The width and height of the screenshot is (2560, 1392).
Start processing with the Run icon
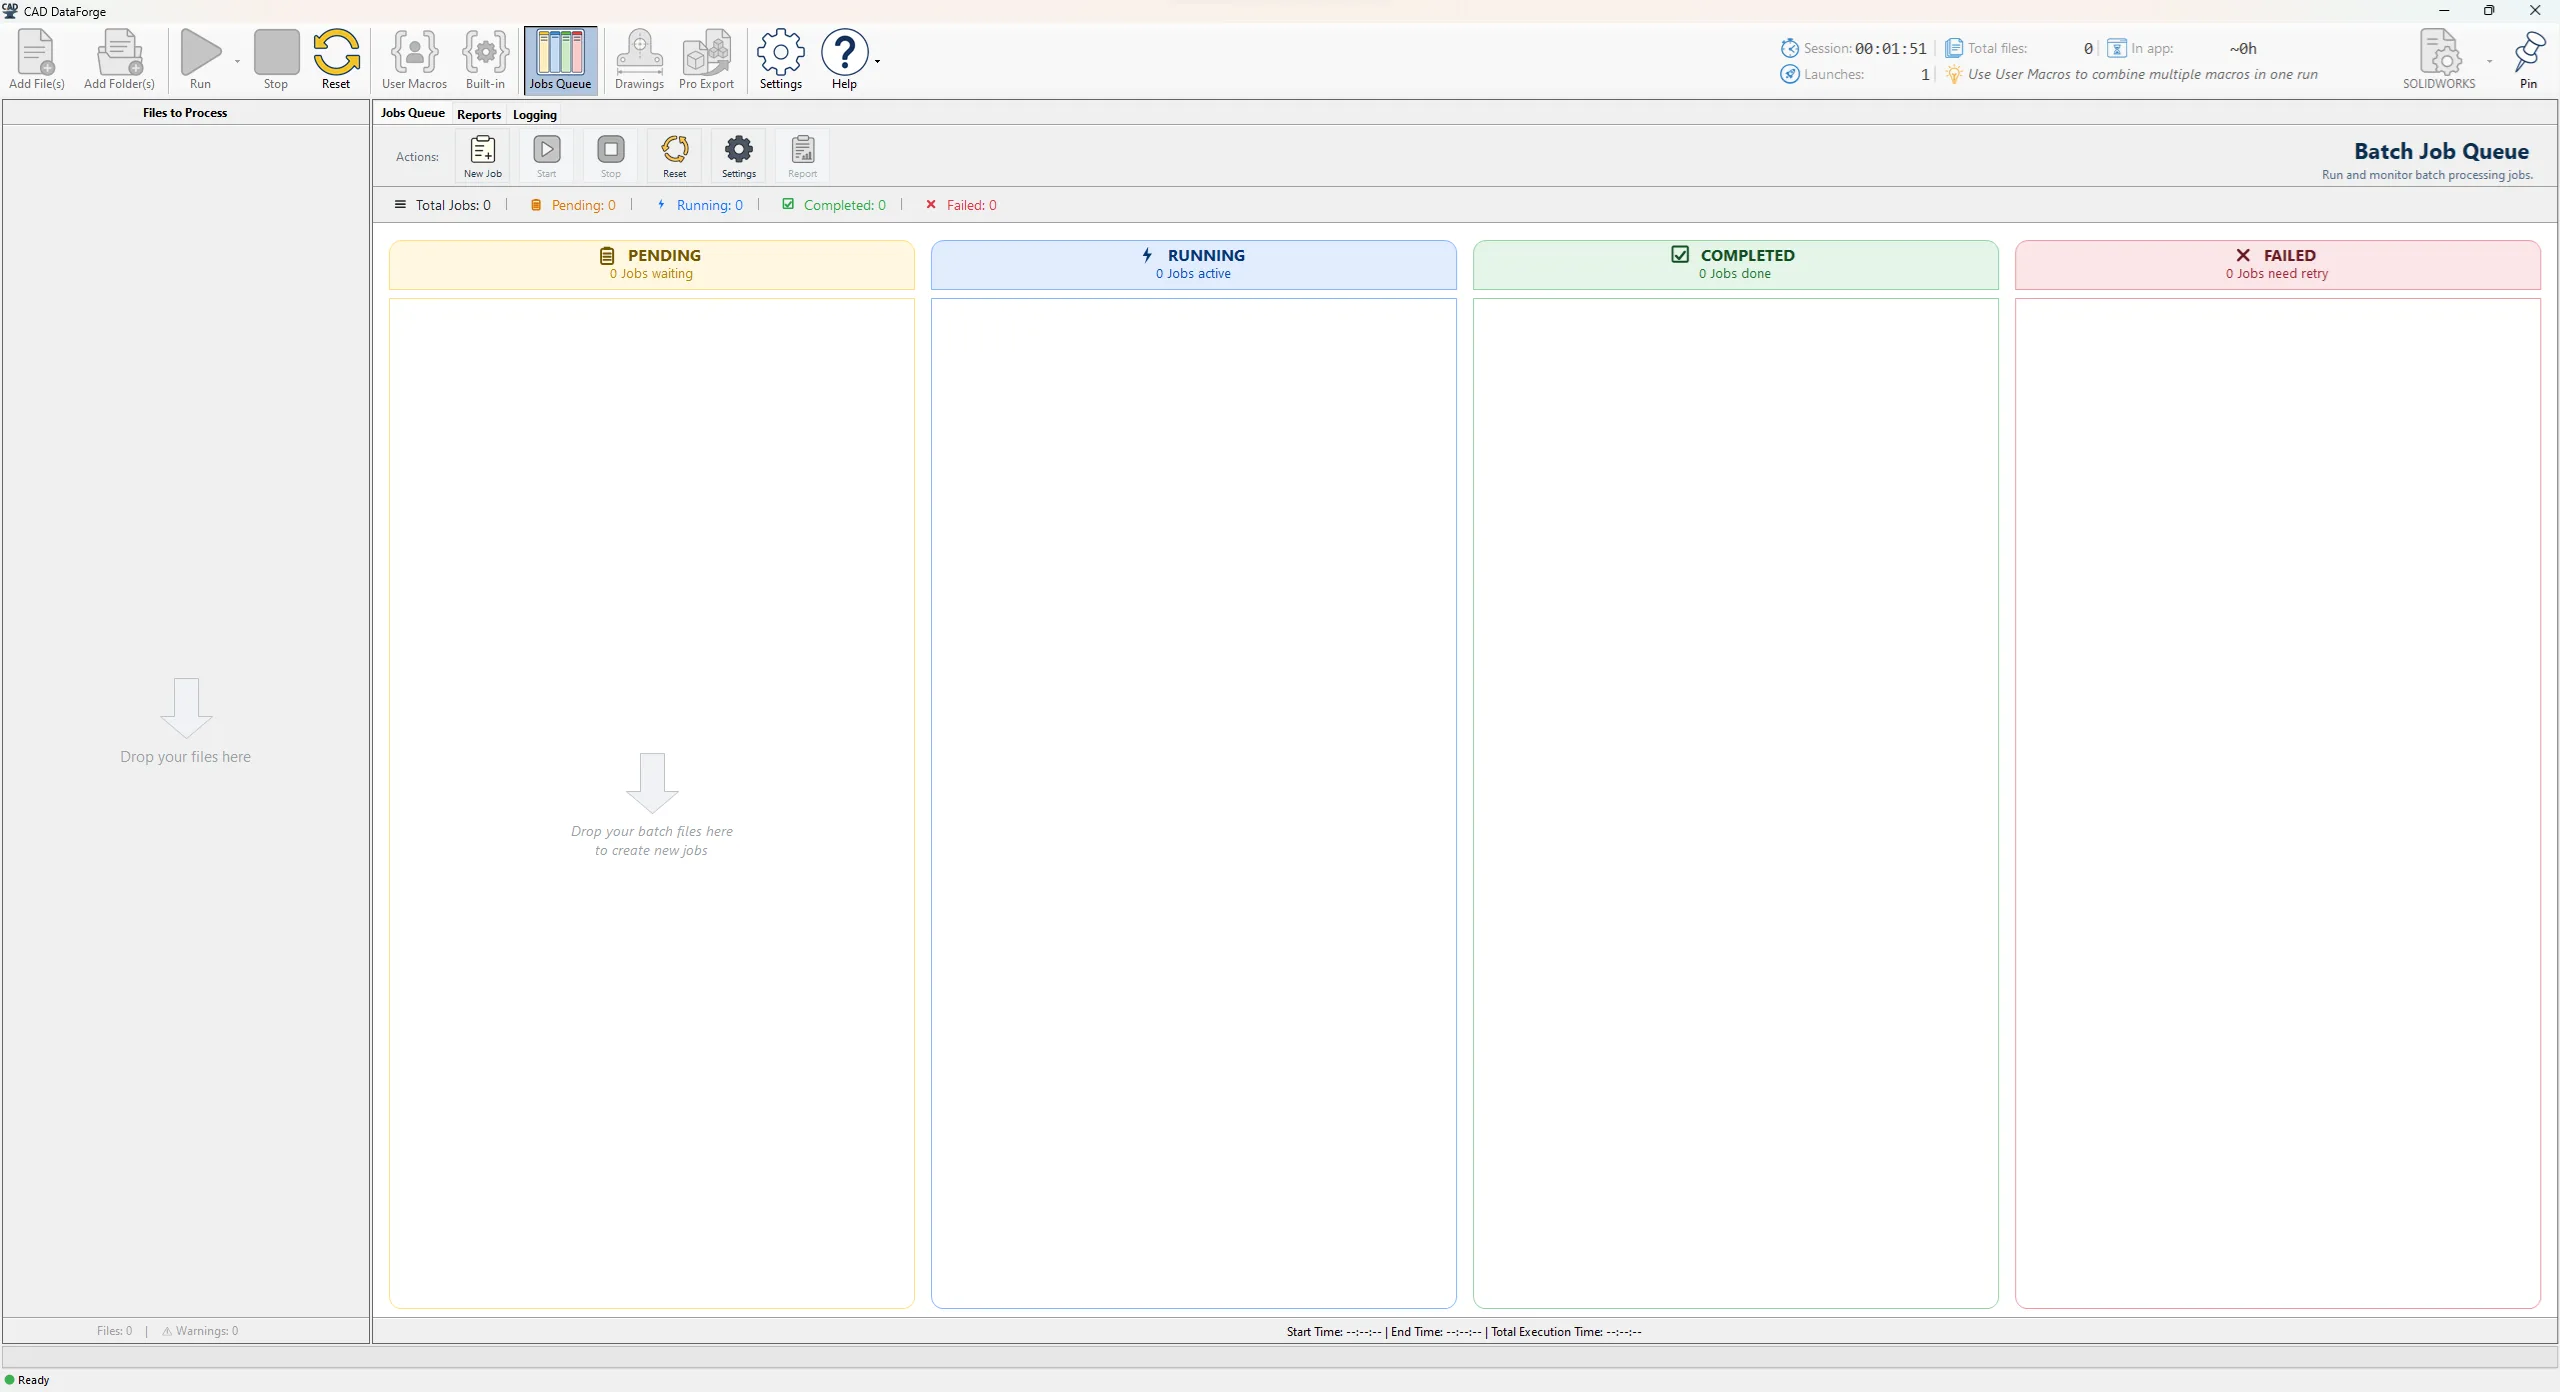(200, 52)
